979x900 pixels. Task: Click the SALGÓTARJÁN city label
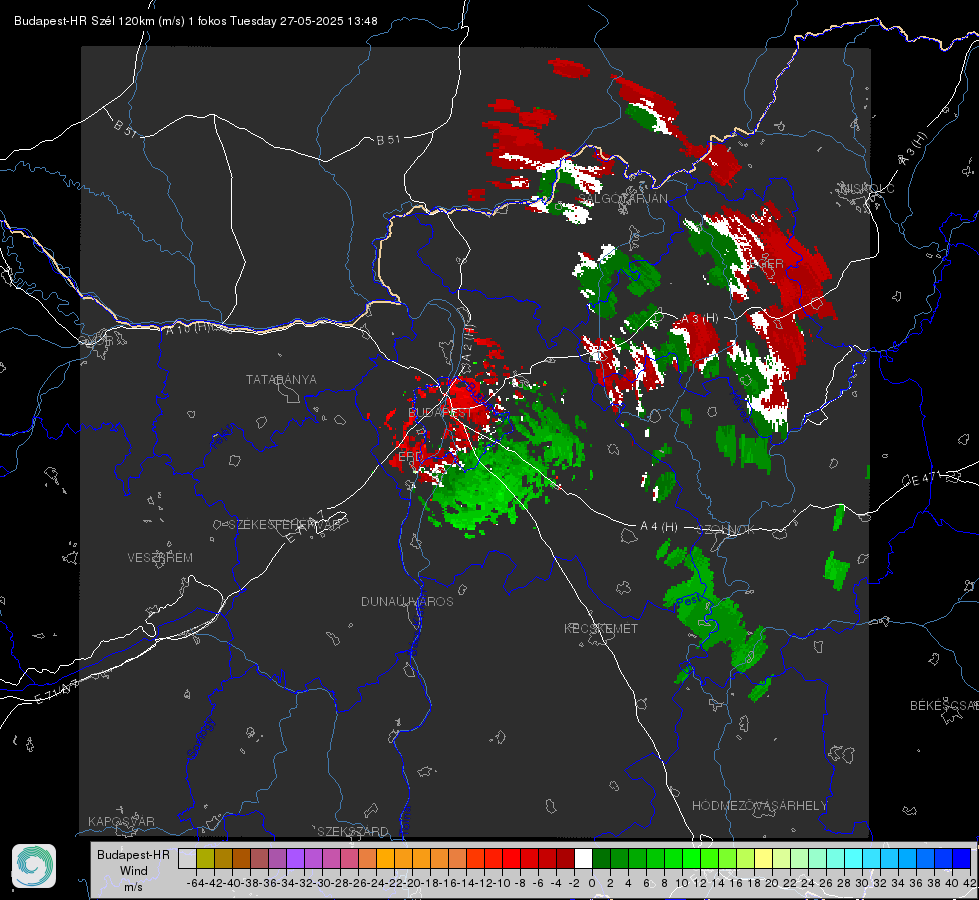click(622, 199)
